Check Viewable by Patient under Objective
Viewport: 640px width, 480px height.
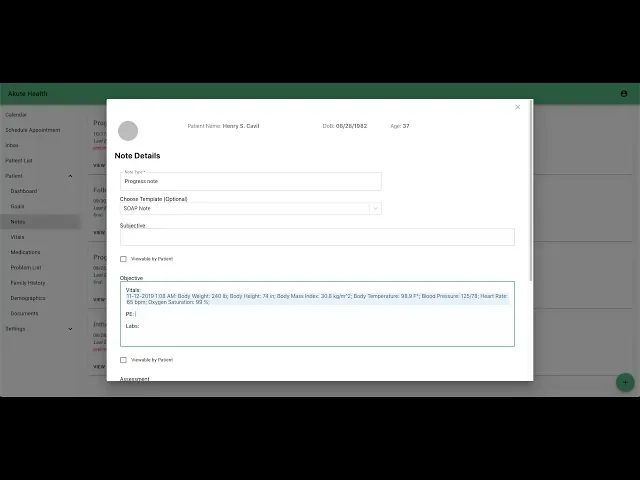(x=123, y=360)
